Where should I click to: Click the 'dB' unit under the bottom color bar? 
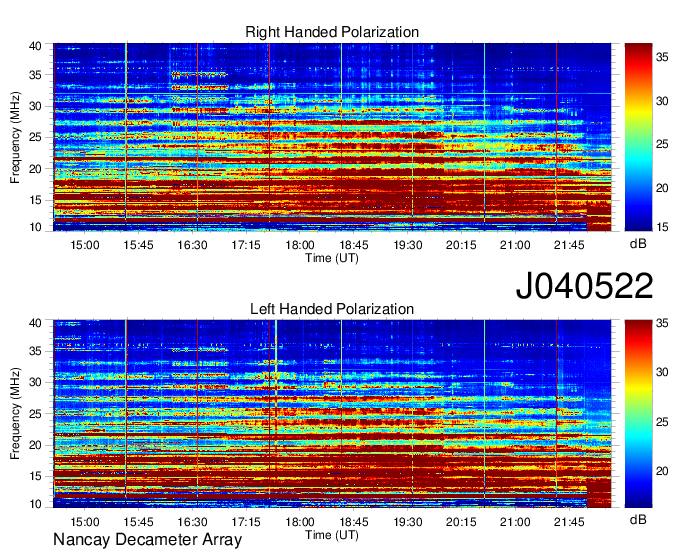tap(638, 519)
